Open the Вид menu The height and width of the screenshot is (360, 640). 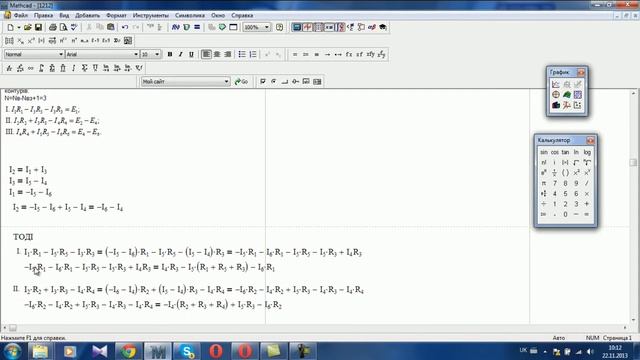click(64, 16)
